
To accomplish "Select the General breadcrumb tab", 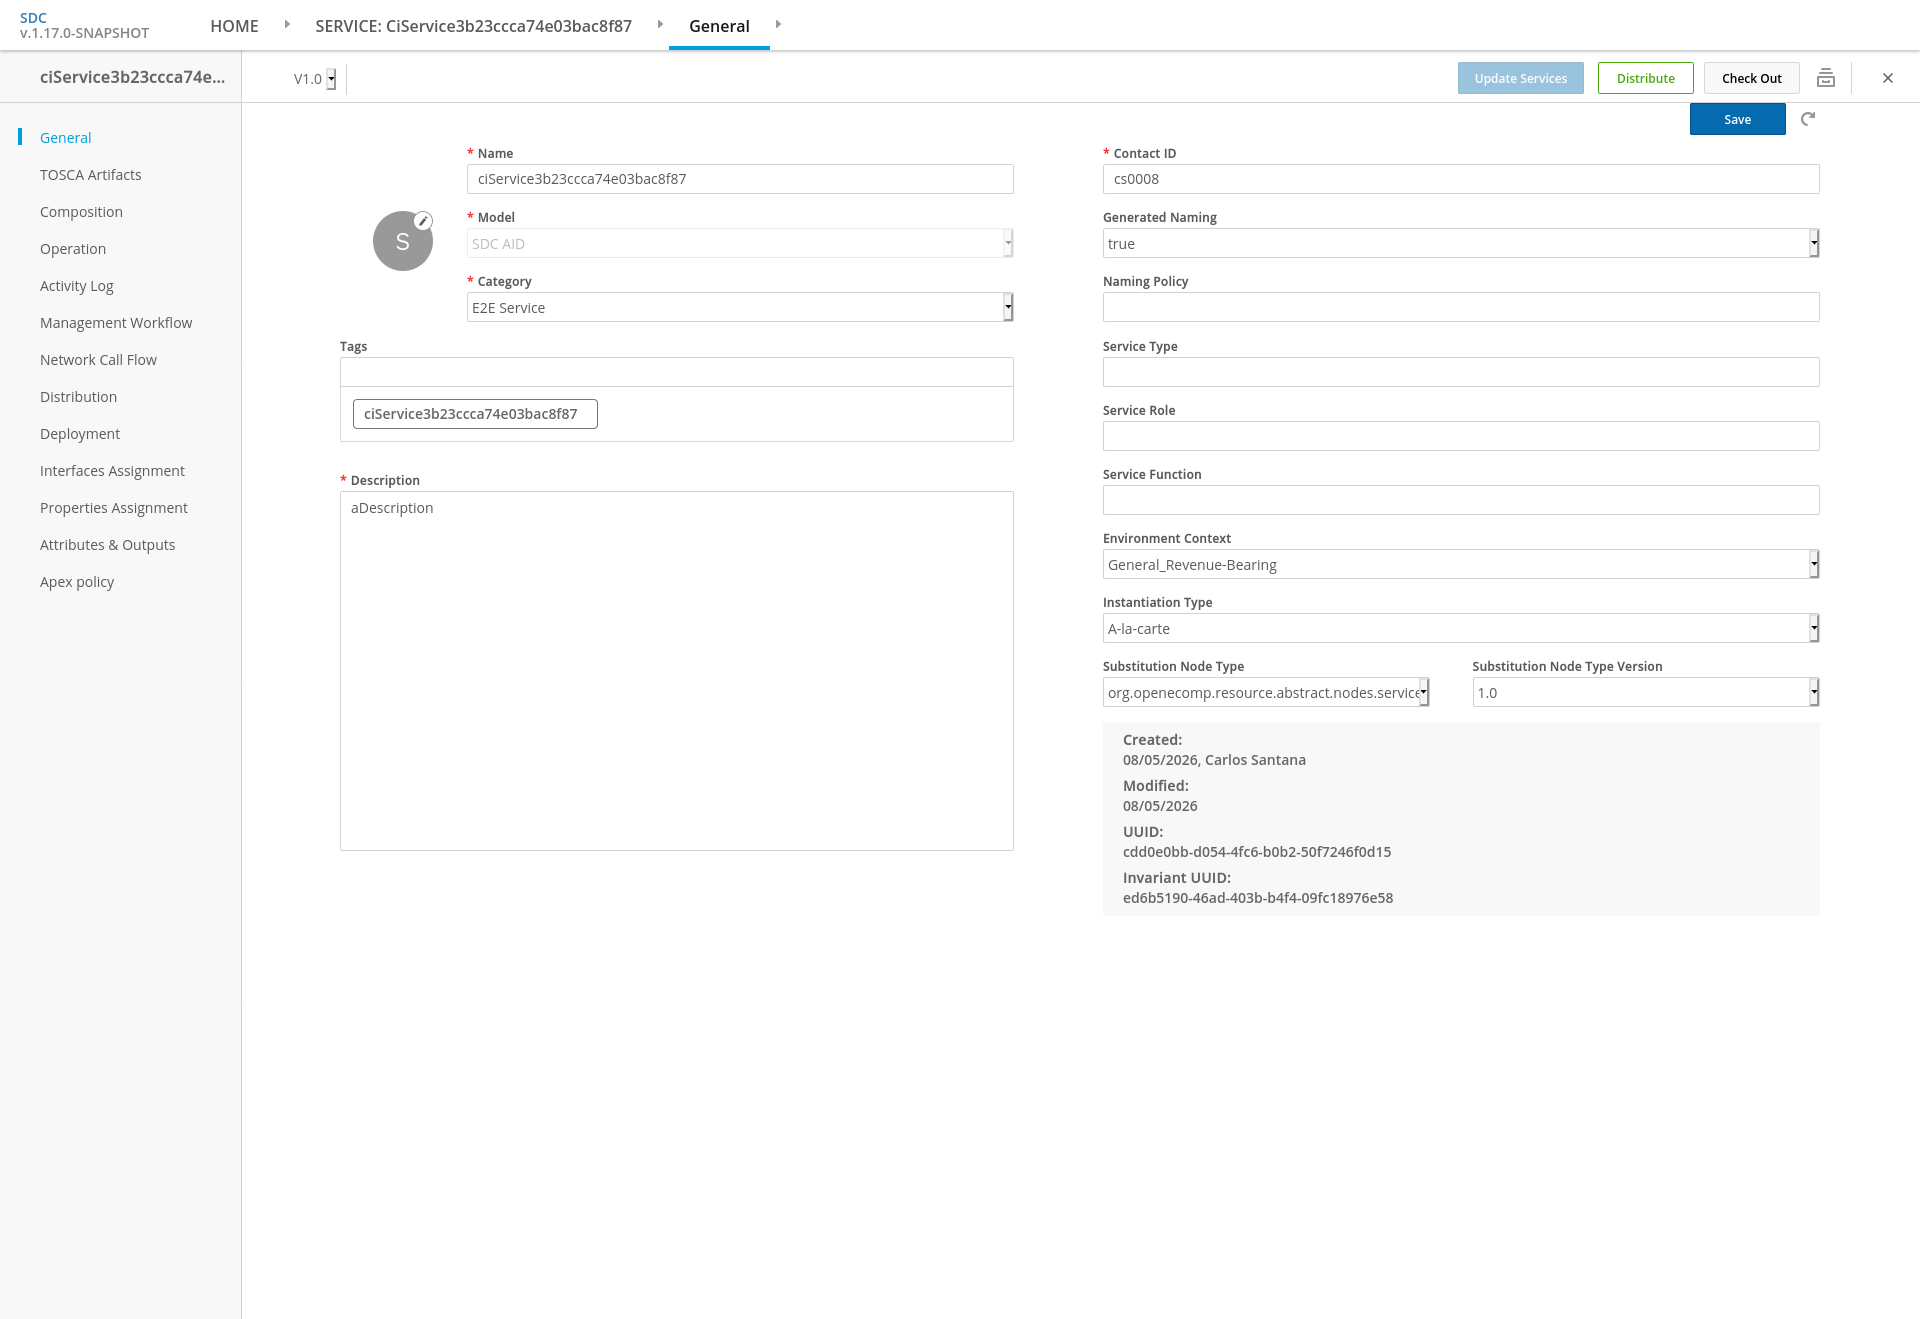I will [719, 26].
